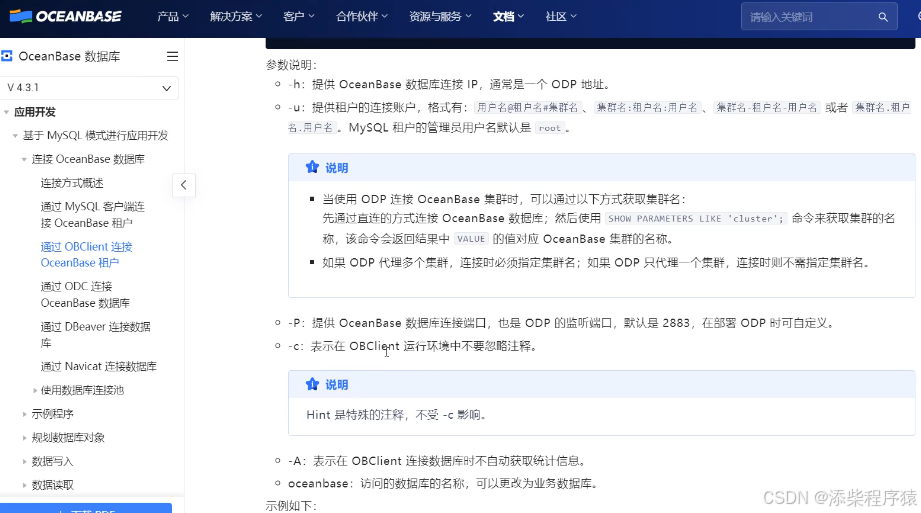Open 通过 MySQL 客户端连接 OceanBase 租户
Screen dimensions: 921x513
(x=92, y=214)
